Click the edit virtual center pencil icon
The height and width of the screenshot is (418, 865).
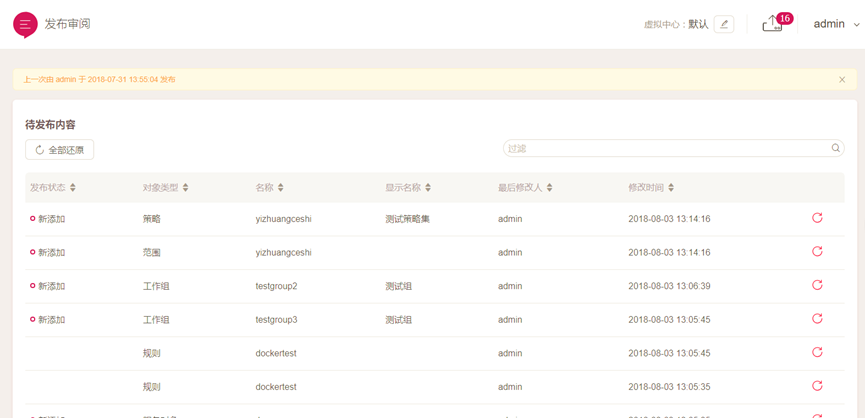(x=724, y=24)
